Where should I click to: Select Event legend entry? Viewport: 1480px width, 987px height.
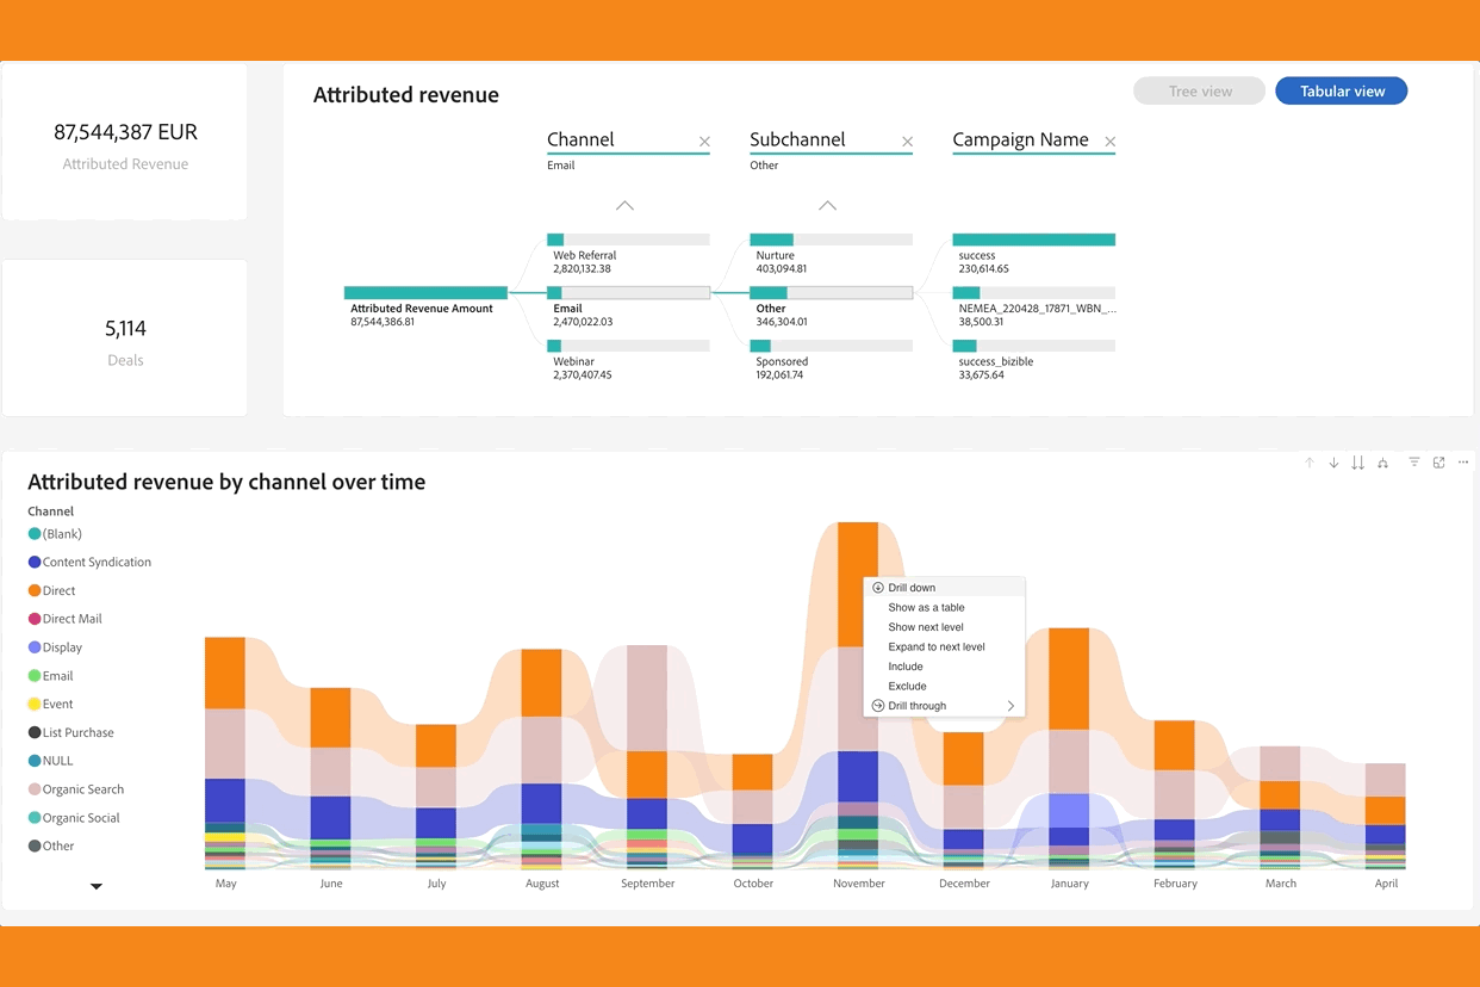point(50,704)
